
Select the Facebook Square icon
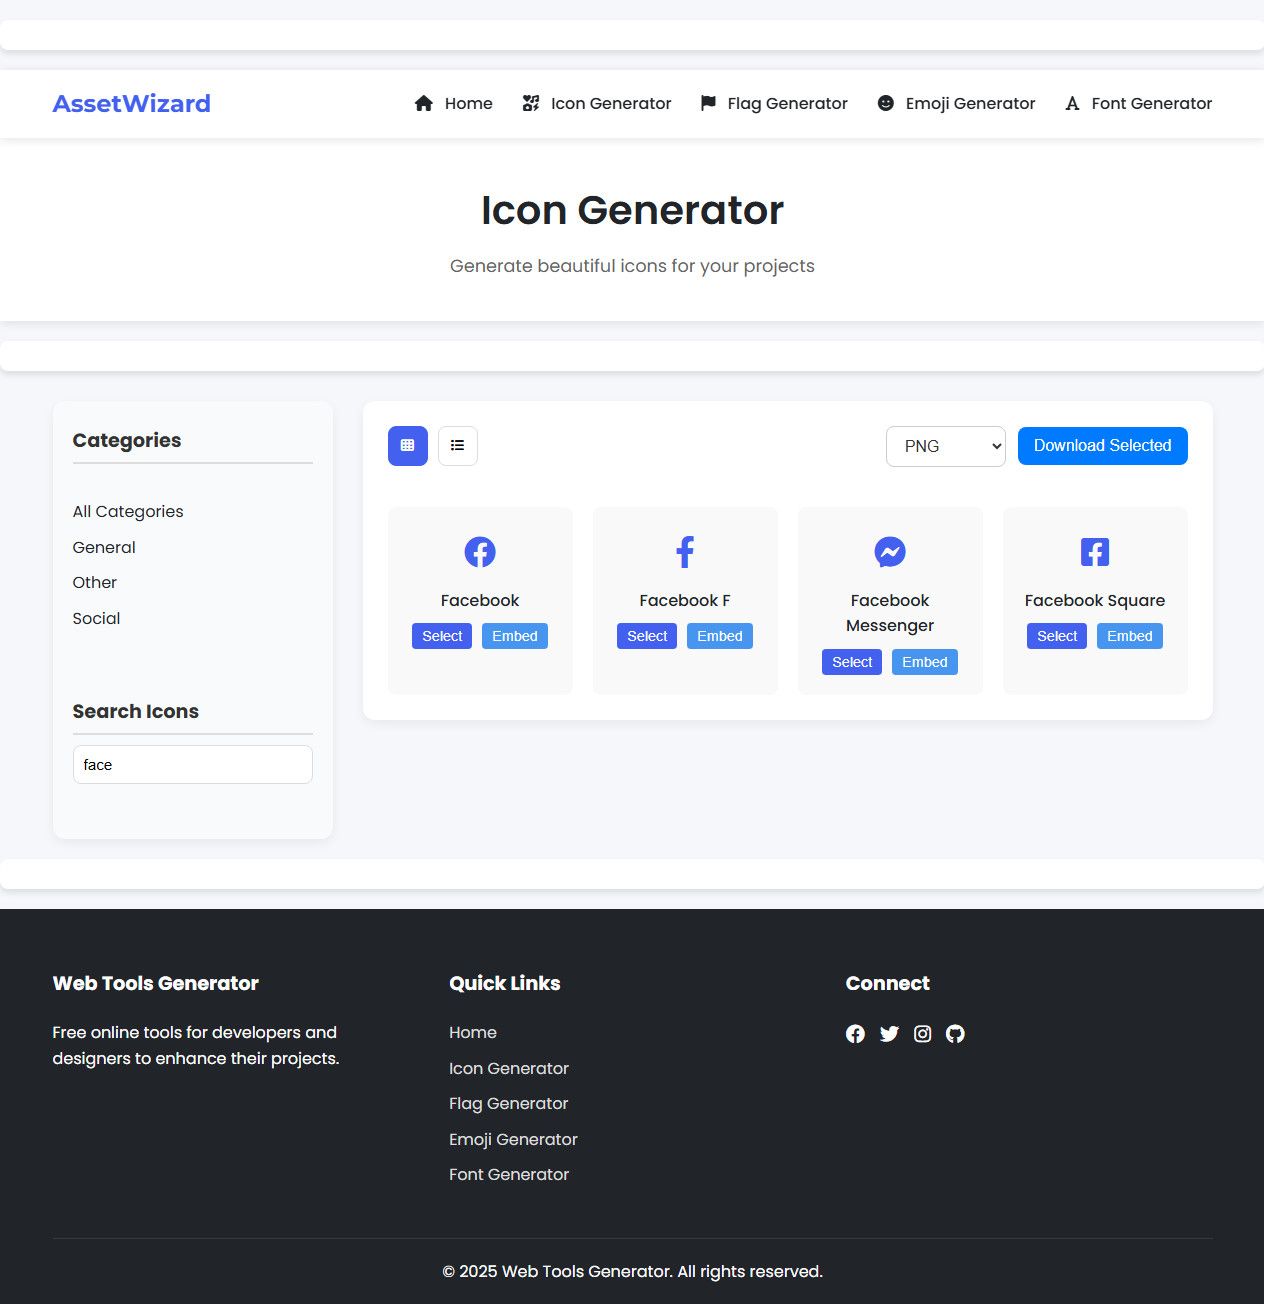1057,636
